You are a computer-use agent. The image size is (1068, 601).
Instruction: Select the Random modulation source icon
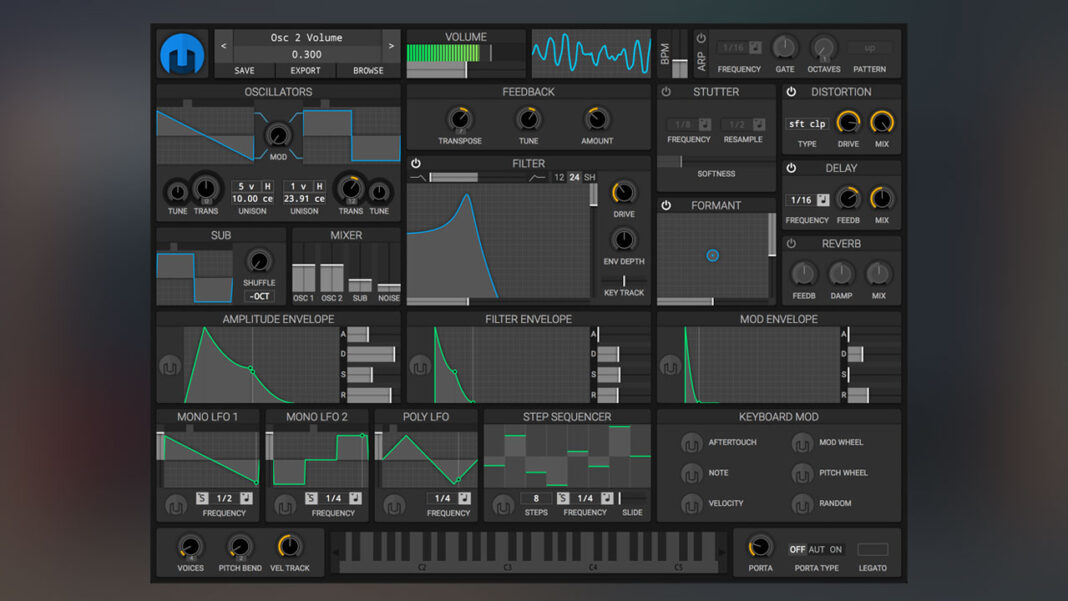(804, 504)
